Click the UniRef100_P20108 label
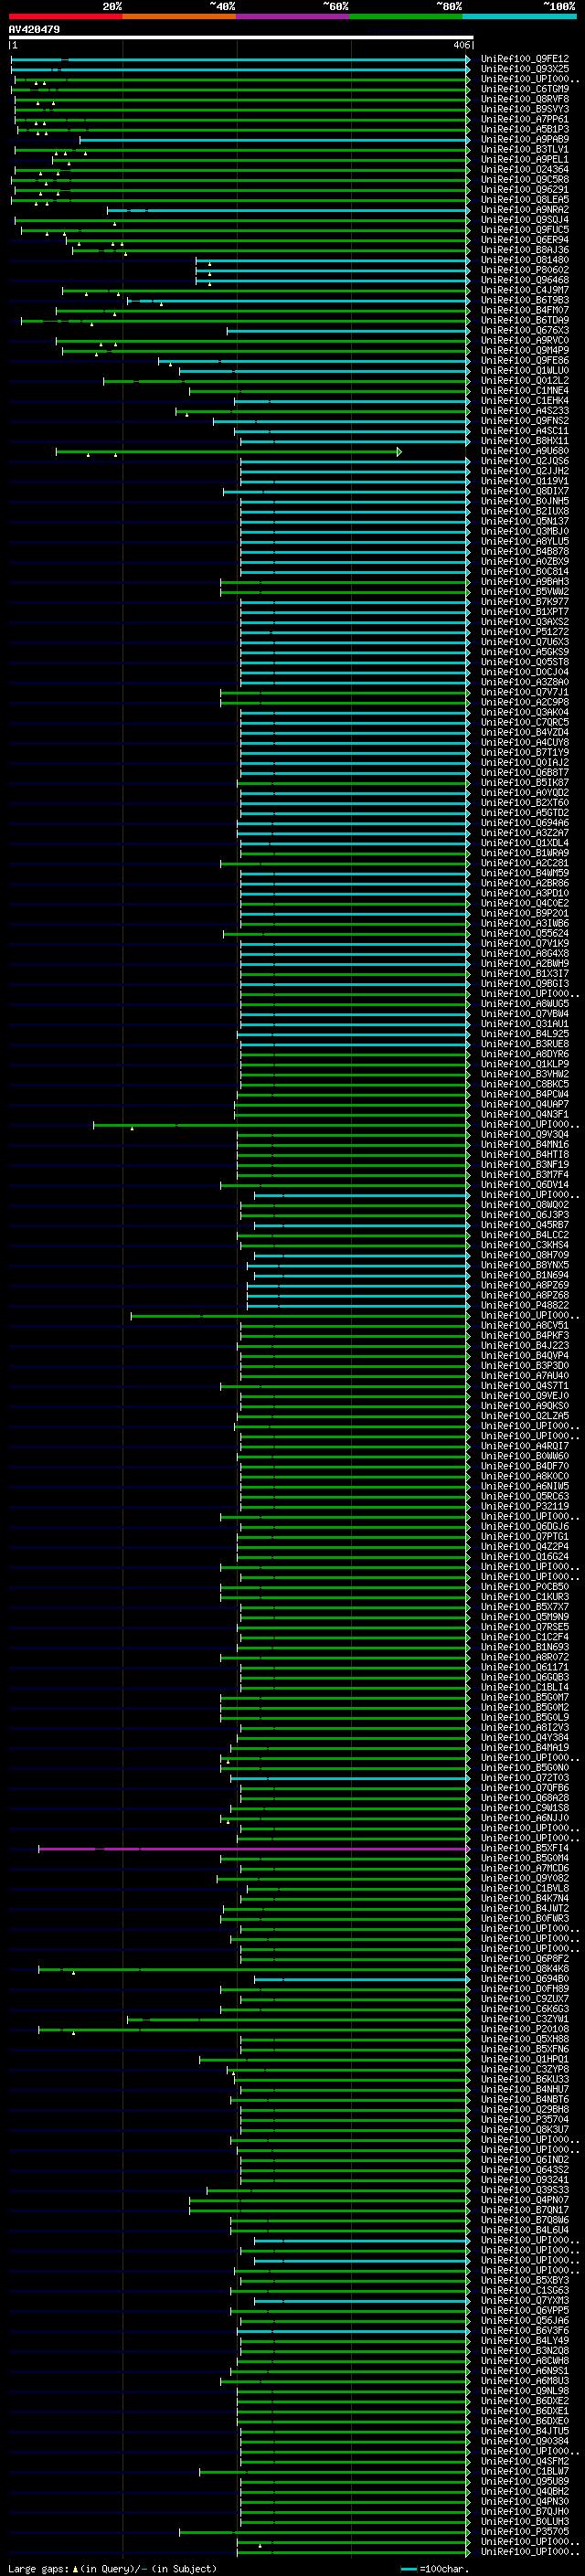 point(525,2030)
